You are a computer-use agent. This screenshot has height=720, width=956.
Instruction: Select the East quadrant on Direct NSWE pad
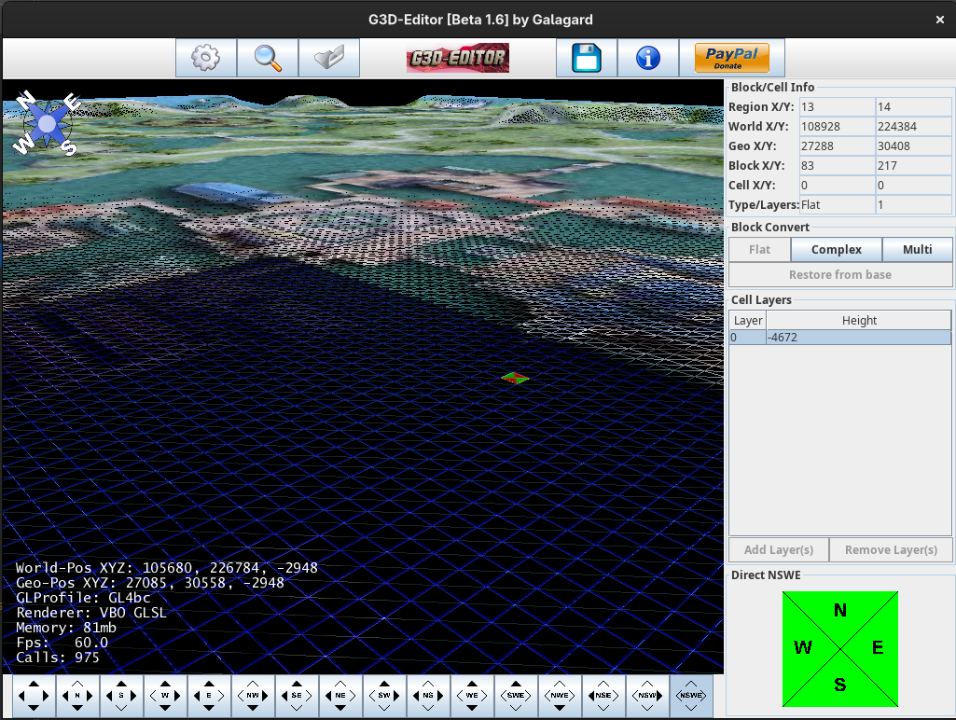[877, 648]
